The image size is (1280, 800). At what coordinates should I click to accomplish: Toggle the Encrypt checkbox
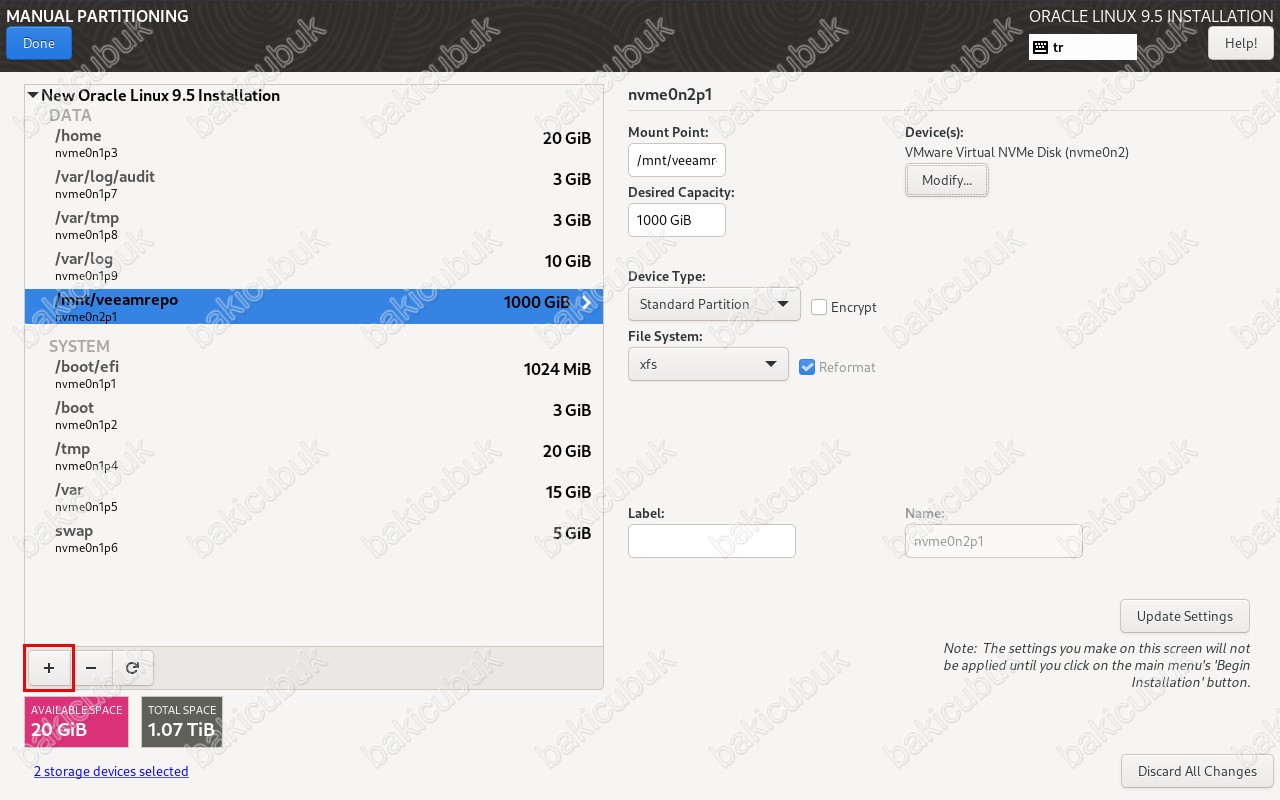point(819,307)
